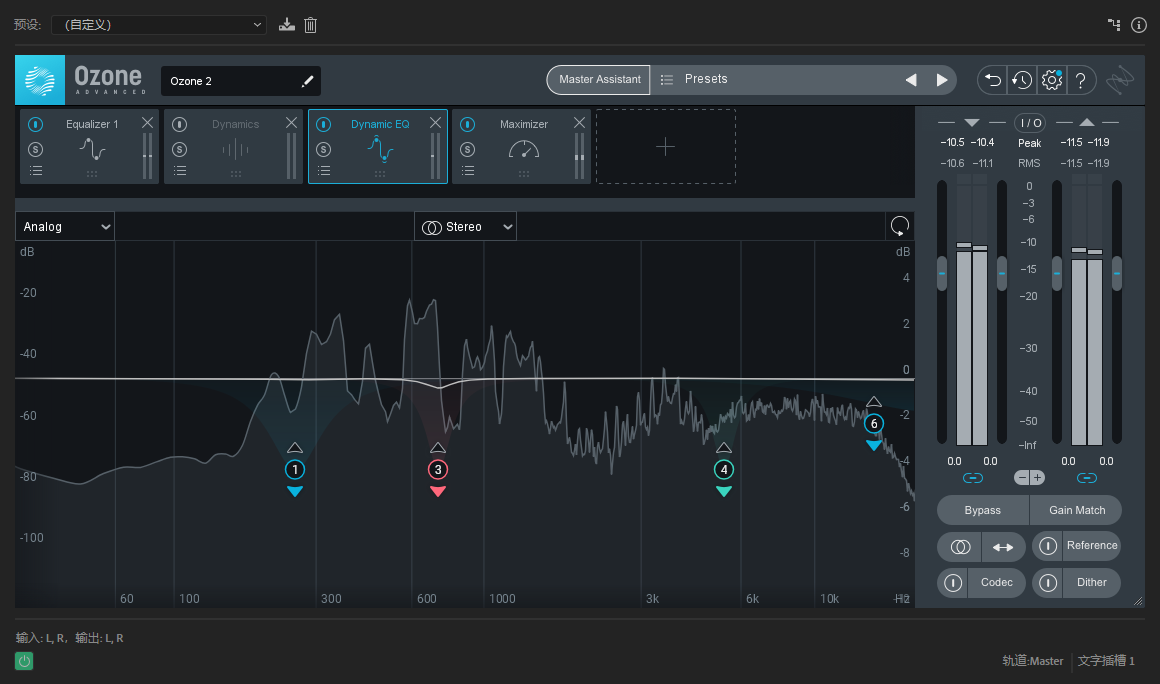Open the Dynamic EQ module preset list icon
The height and width of the screenshot is (684, 1160).
pos(324,171)
